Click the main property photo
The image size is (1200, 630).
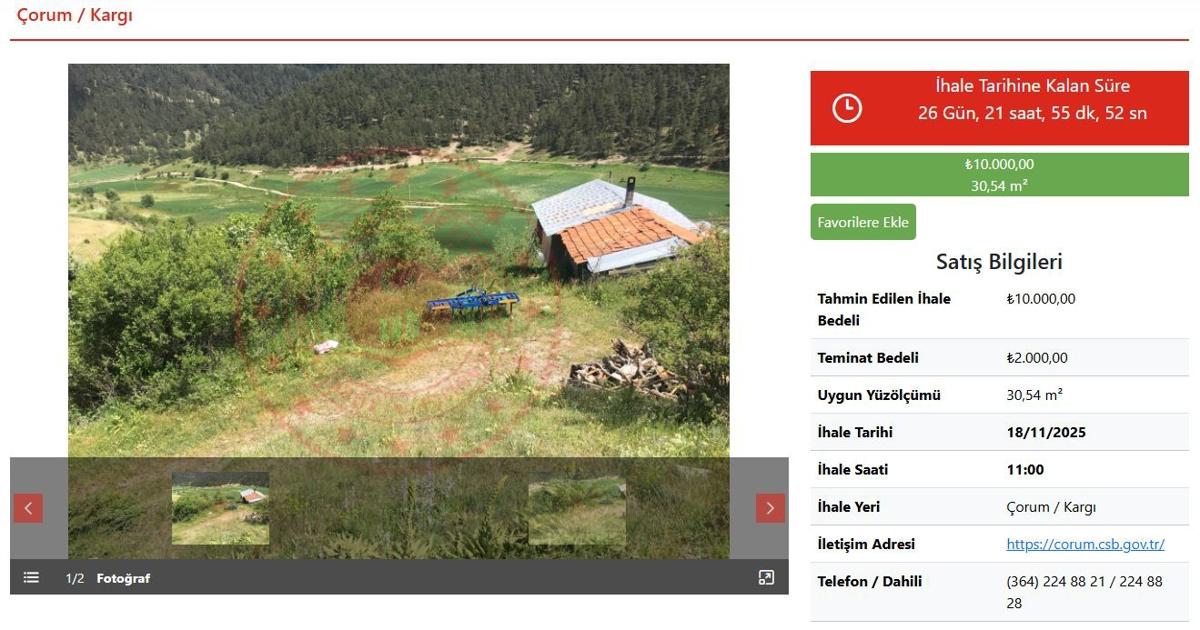[399, 260]
